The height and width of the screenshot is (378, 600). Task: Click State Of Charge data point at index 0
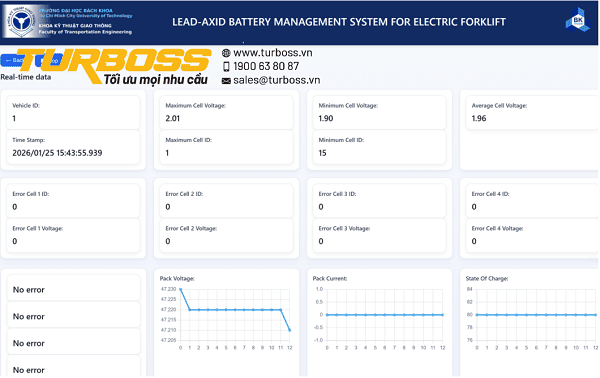[x=477, y=315]
